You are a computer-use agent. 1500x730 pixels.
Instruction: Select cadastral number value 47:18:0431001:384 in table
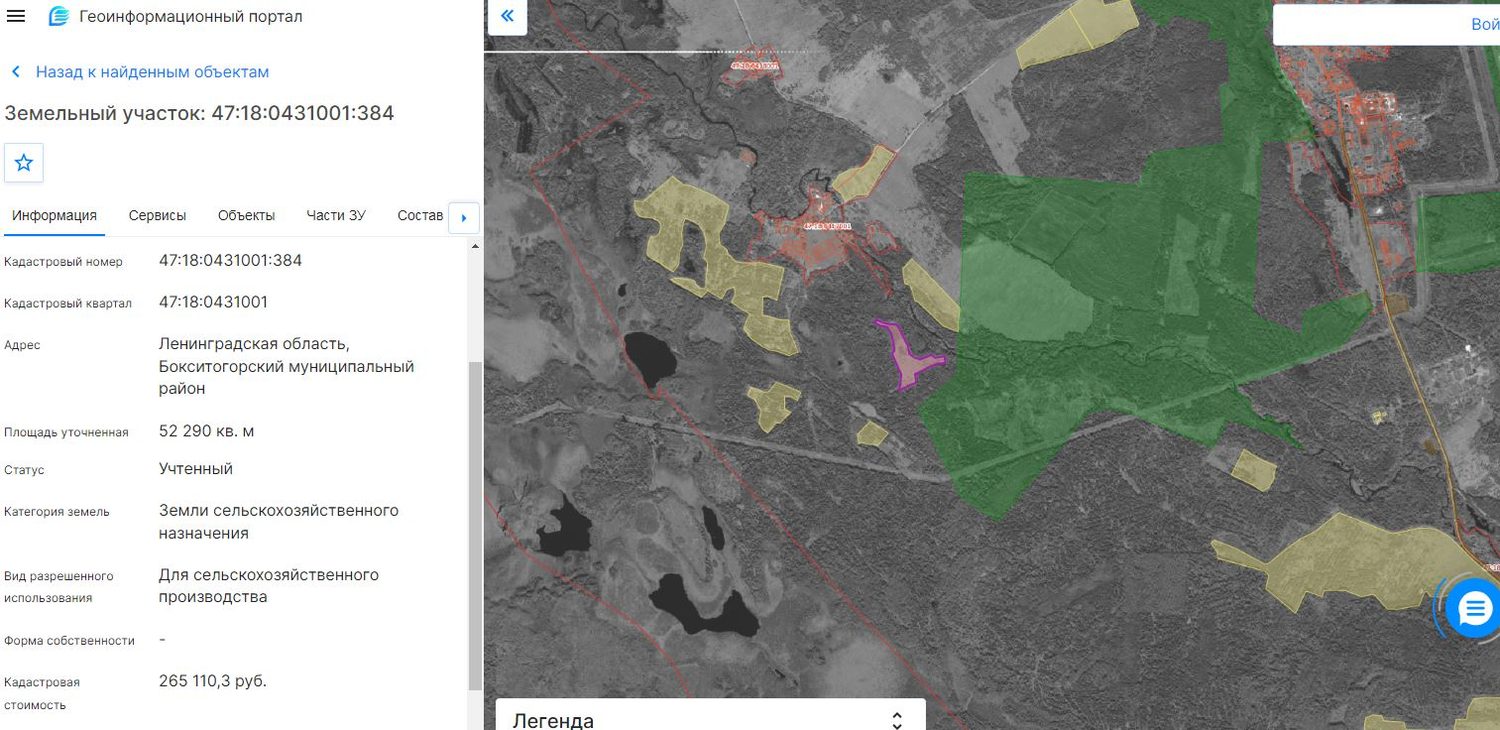point(230,261)
